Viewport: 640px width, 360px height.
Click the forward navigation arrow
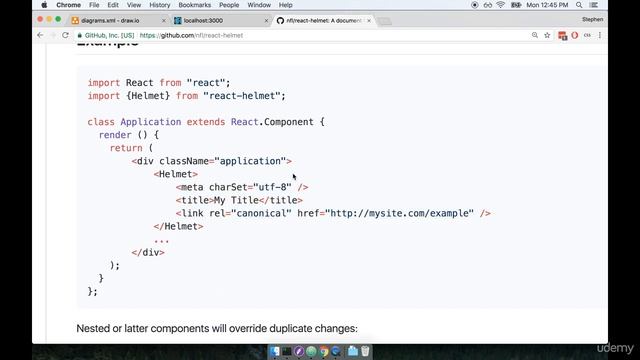pyautogui.click(x=53, y=35)
